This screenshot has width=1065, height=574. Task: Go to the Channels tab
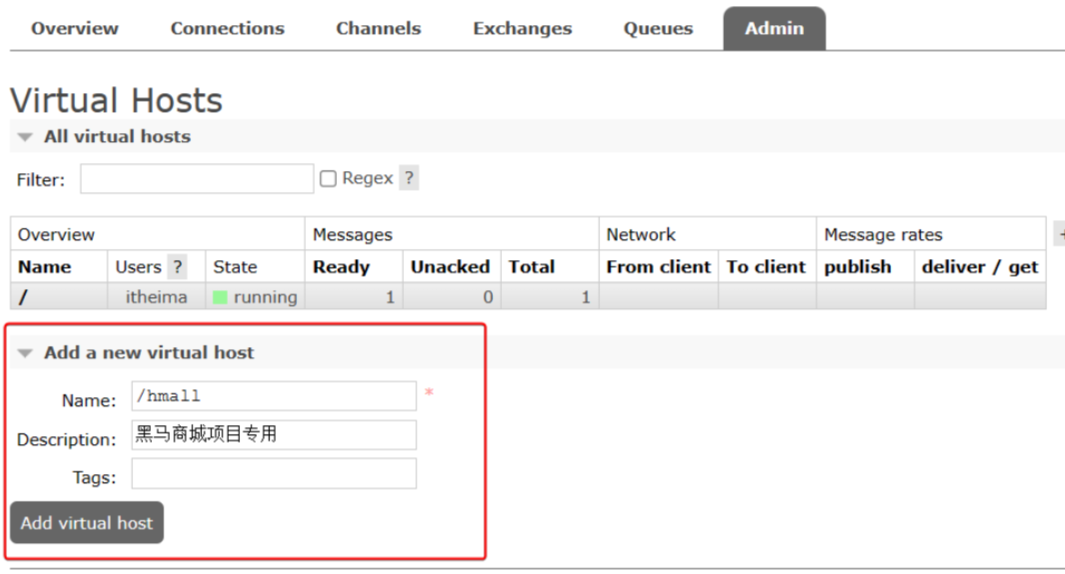click(x=378, y=29)
